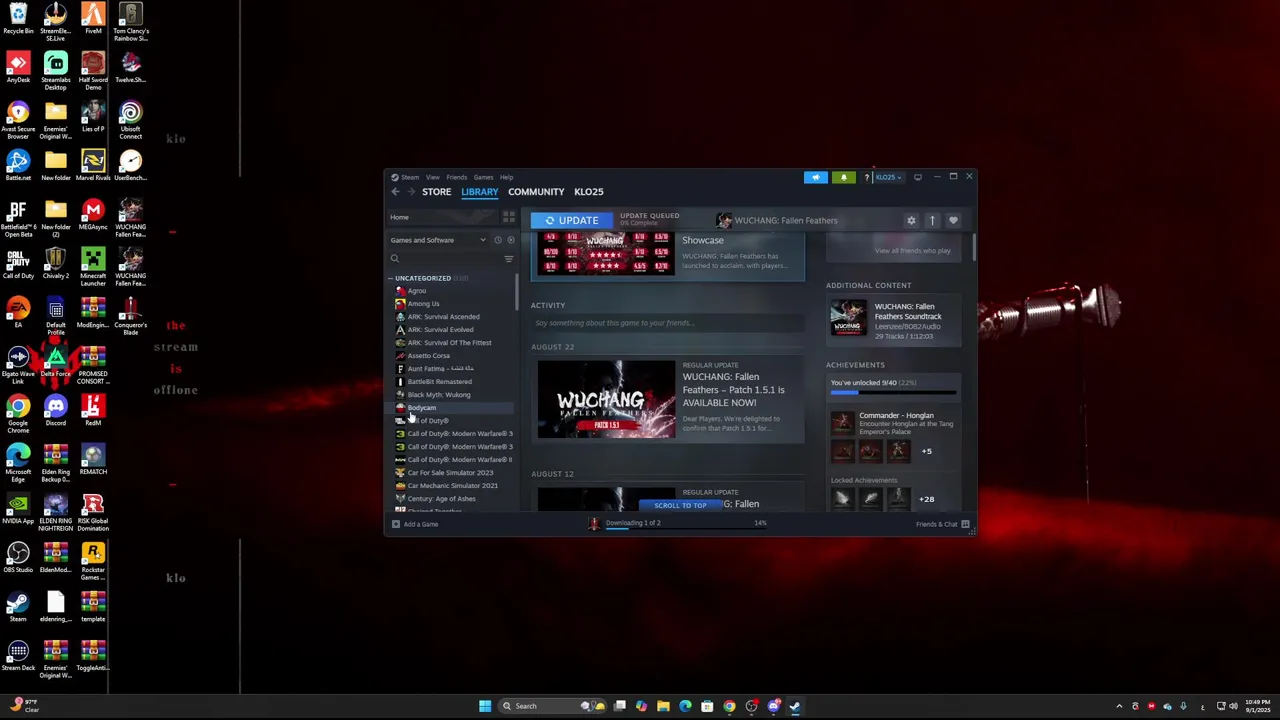Expand +28 locked achievements

coord(926,499)
